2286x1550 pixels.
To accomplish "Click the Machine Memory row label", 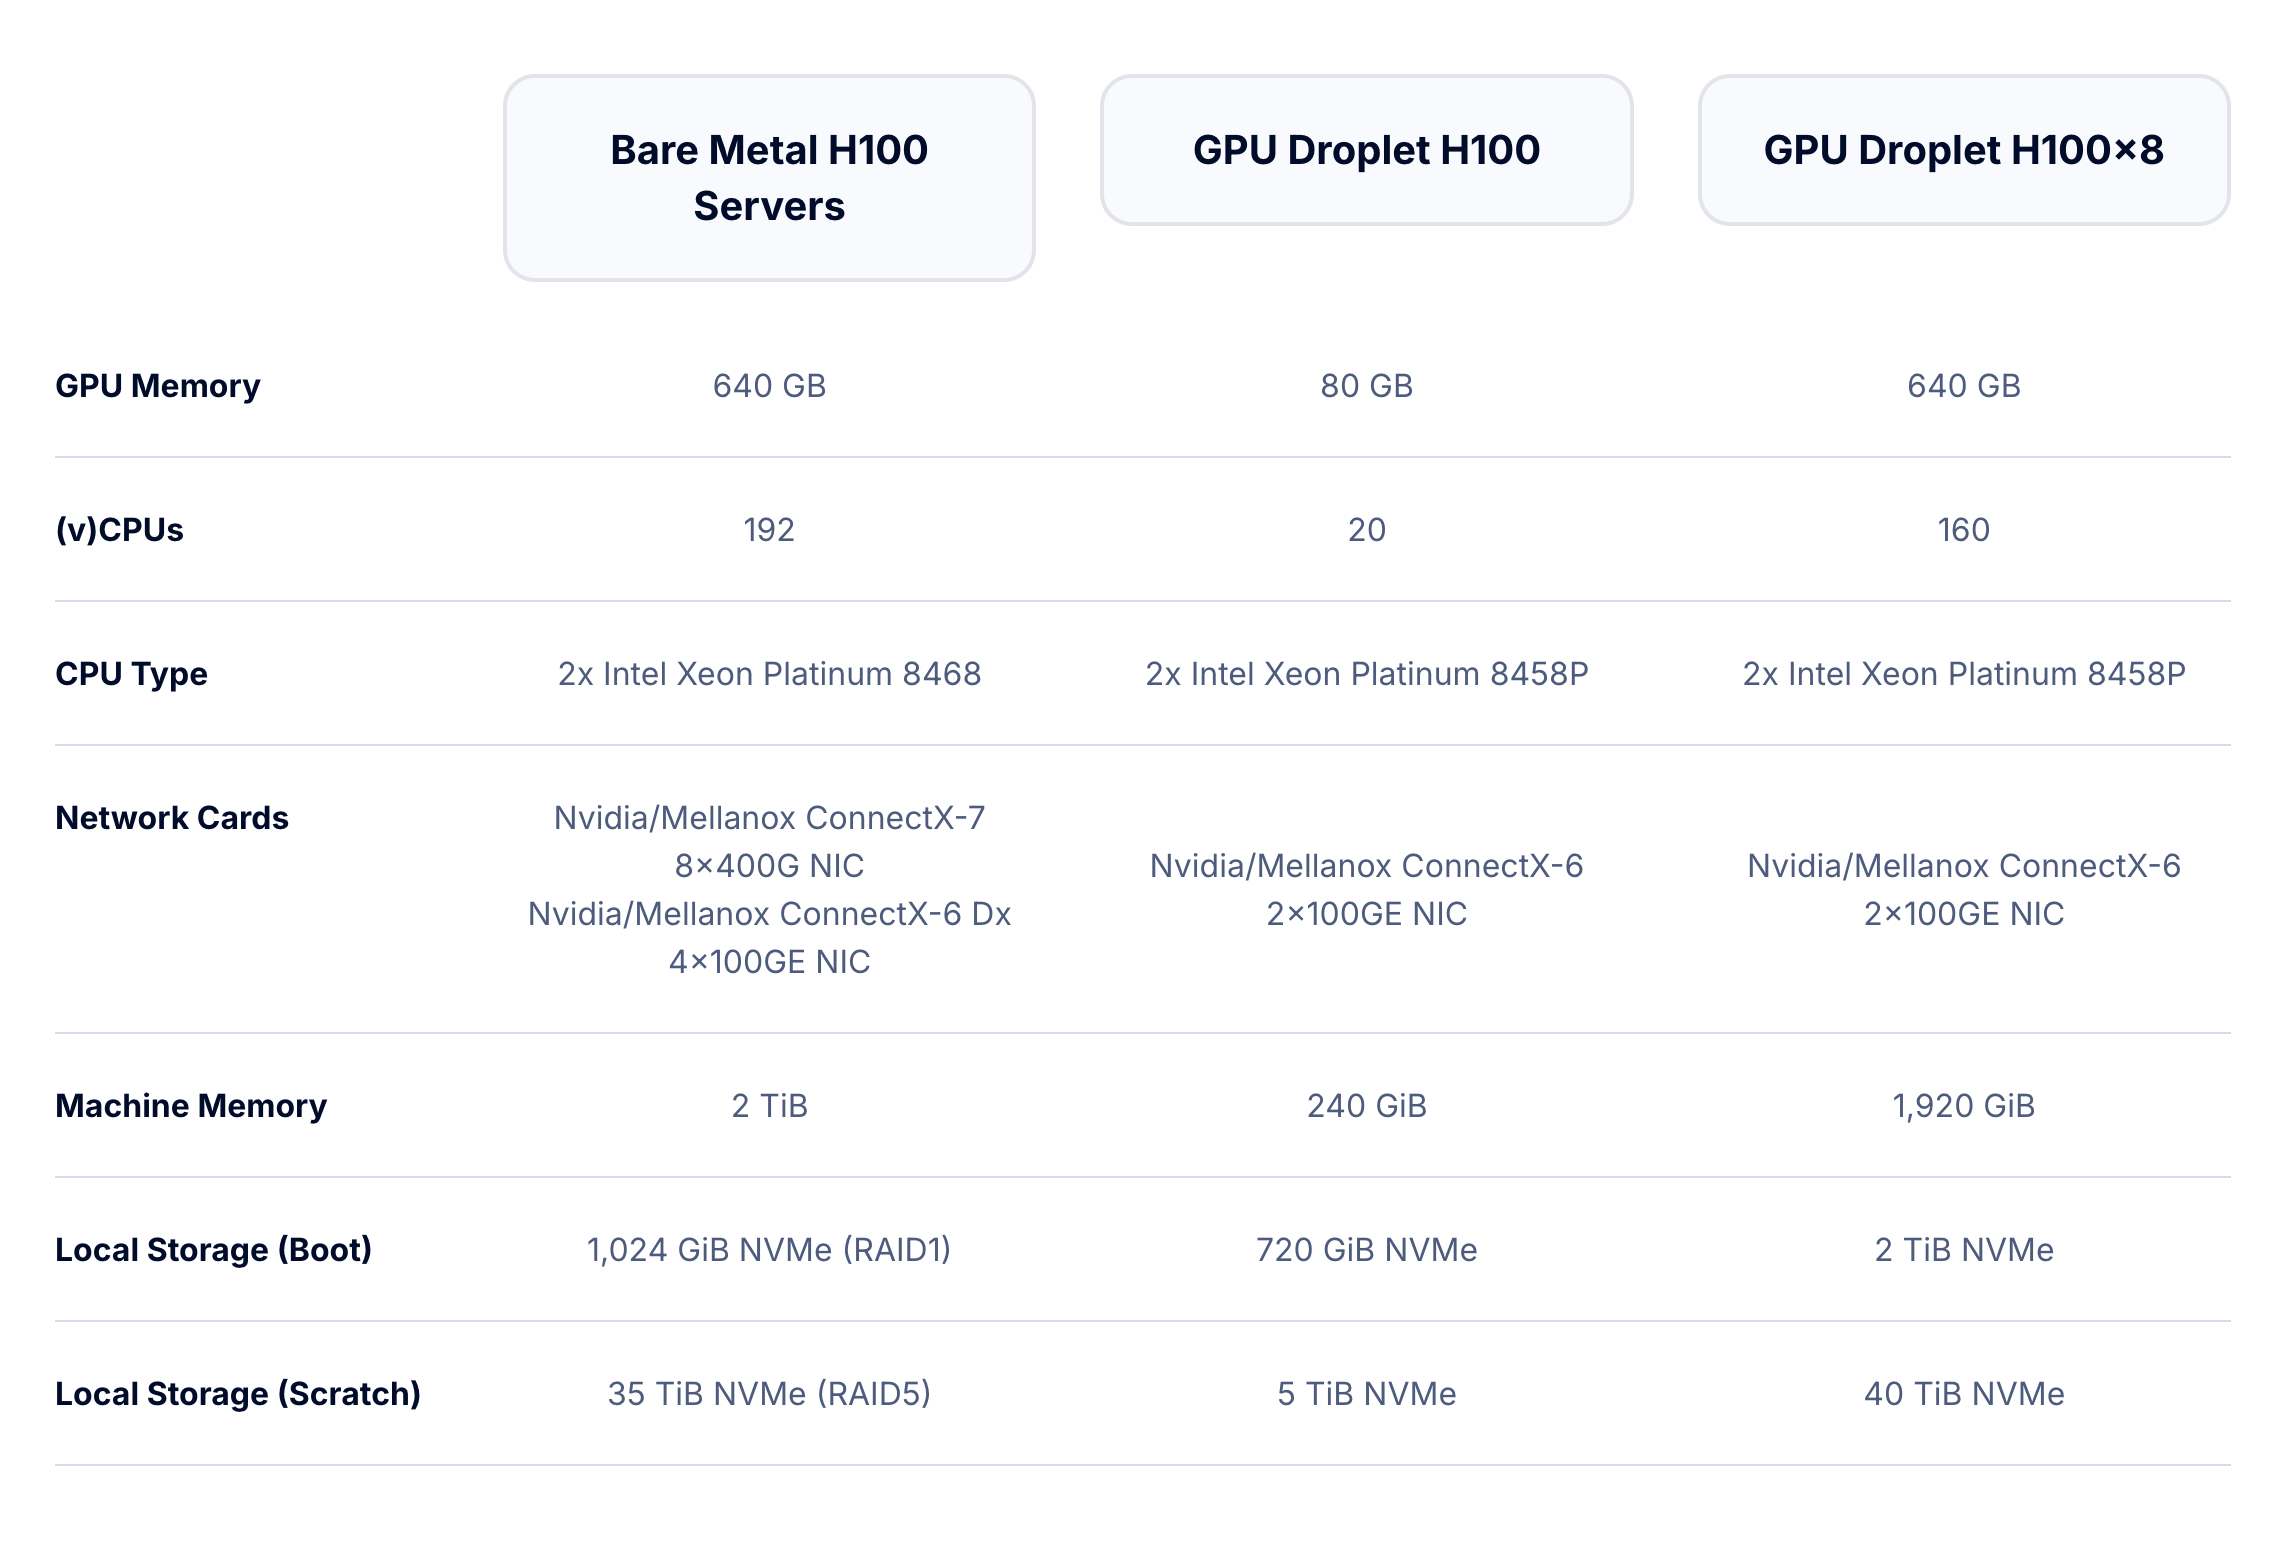I will point(191,1106).
